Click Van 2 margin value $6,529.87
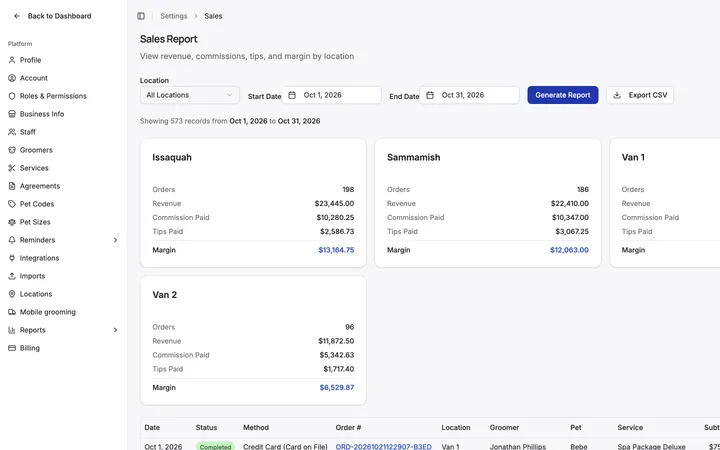 [337, 388]
